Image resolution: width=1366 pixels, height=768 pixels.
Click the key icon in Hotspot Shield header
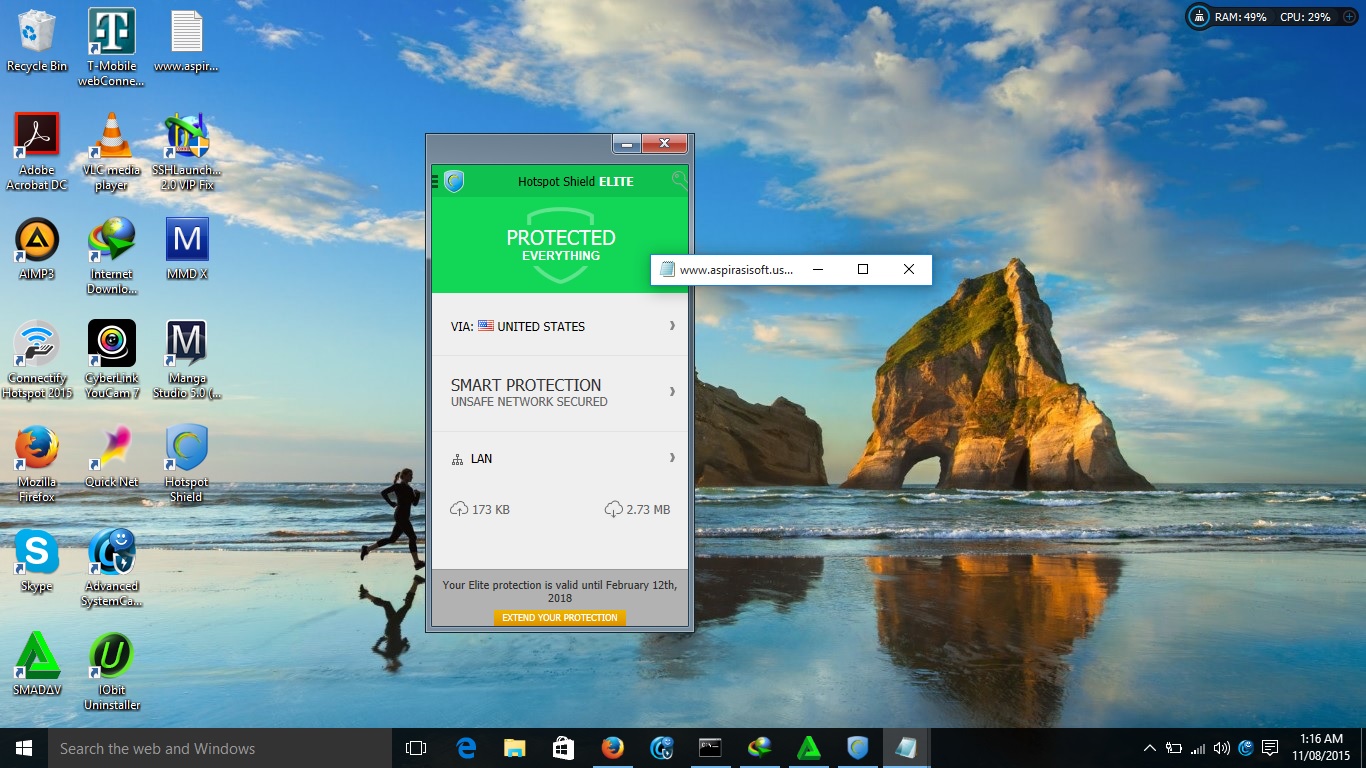[679, 181]
